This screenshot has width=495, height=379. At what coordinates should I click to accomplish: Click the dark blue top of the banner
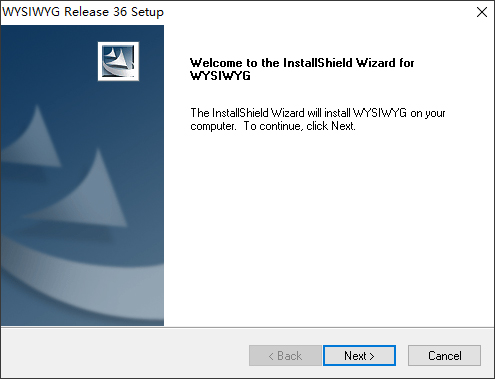pyautogui.click(x=50, y=50)
